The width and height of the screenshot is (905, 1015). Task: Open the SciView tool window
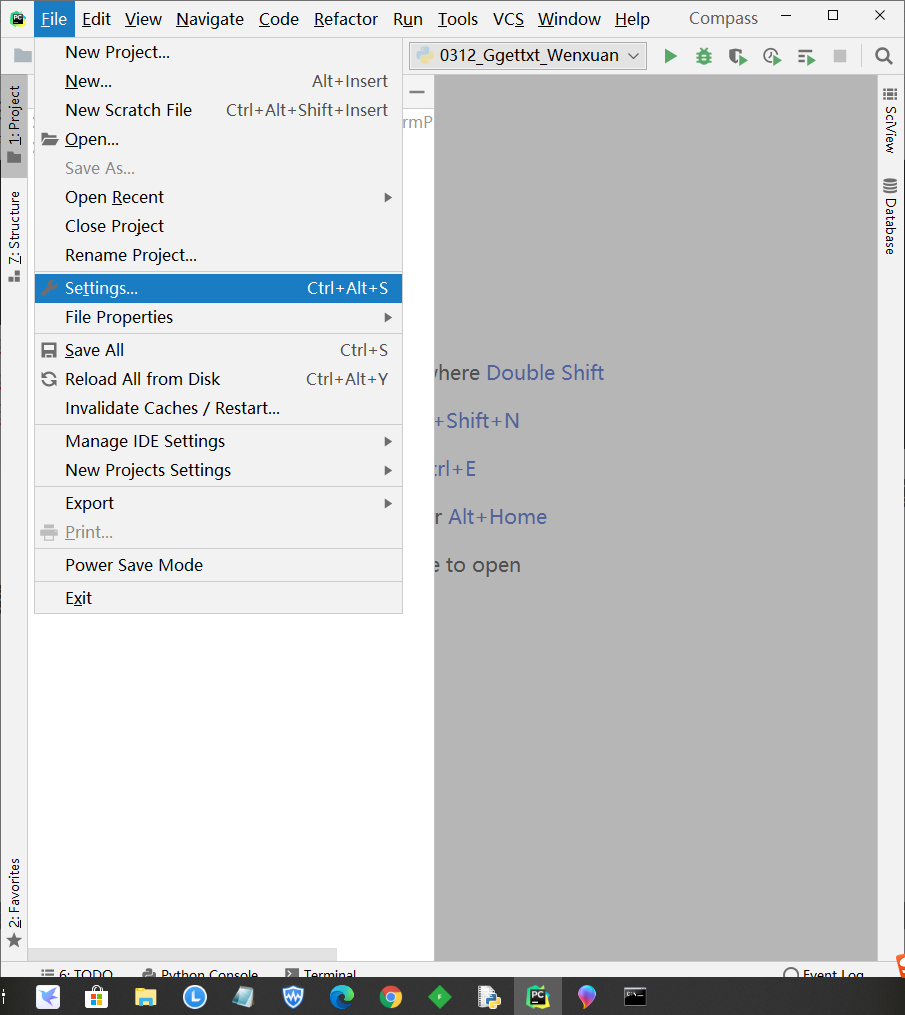890,121
